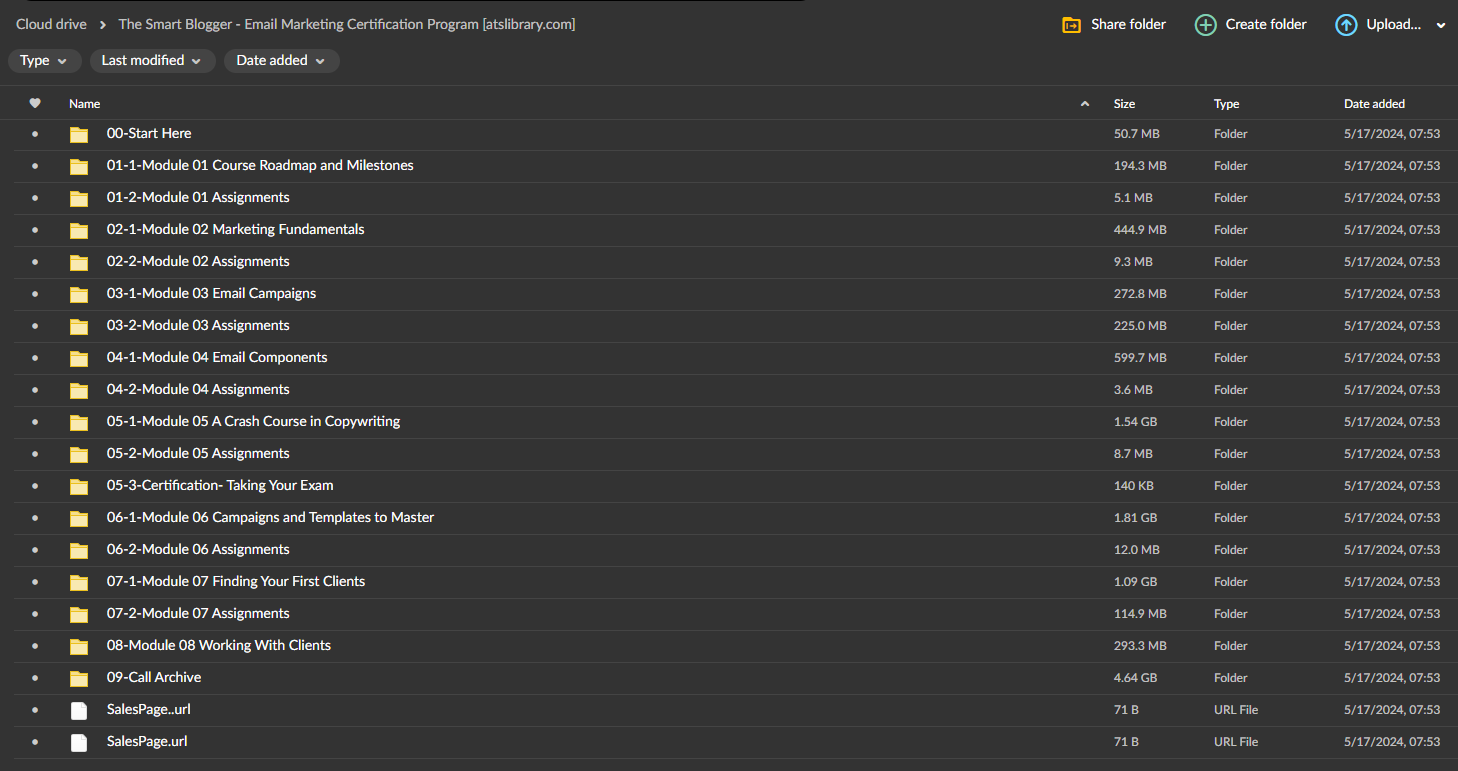Click folder icon for 02-2-Module 02 Assignments

[79, 262]
